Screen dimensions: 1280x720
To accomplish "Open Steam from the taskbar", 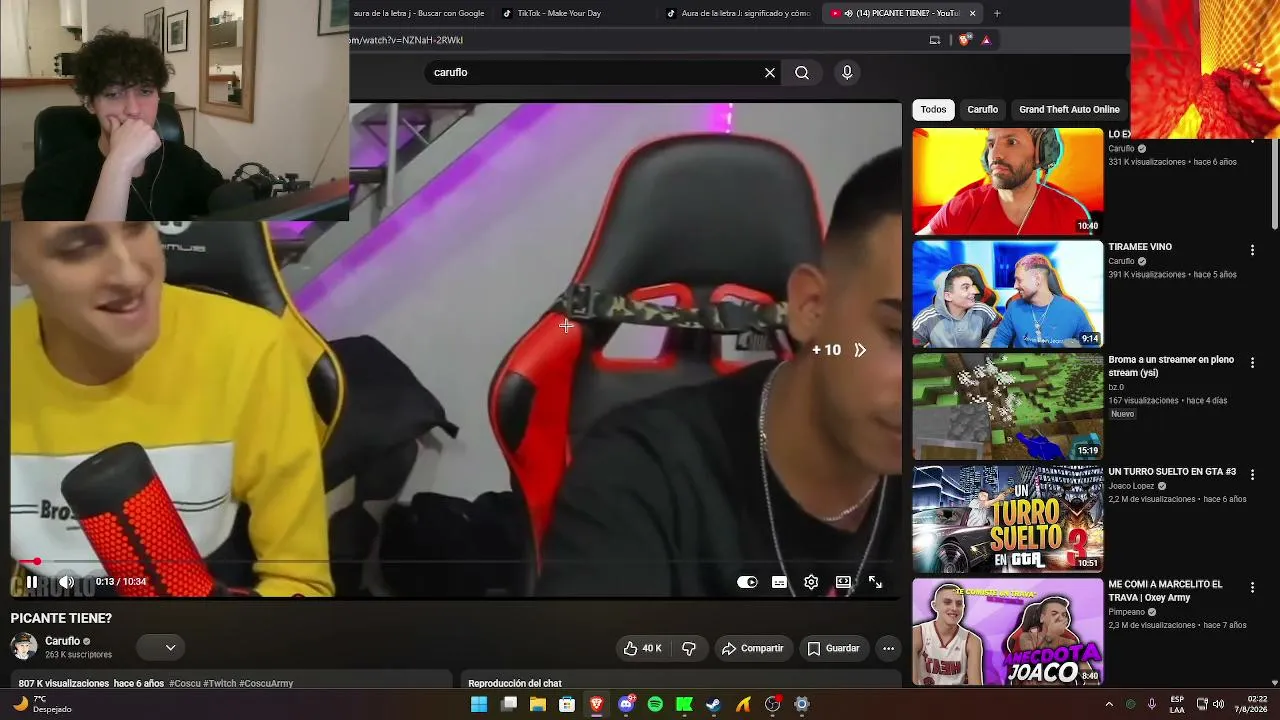I will (713, 704).
